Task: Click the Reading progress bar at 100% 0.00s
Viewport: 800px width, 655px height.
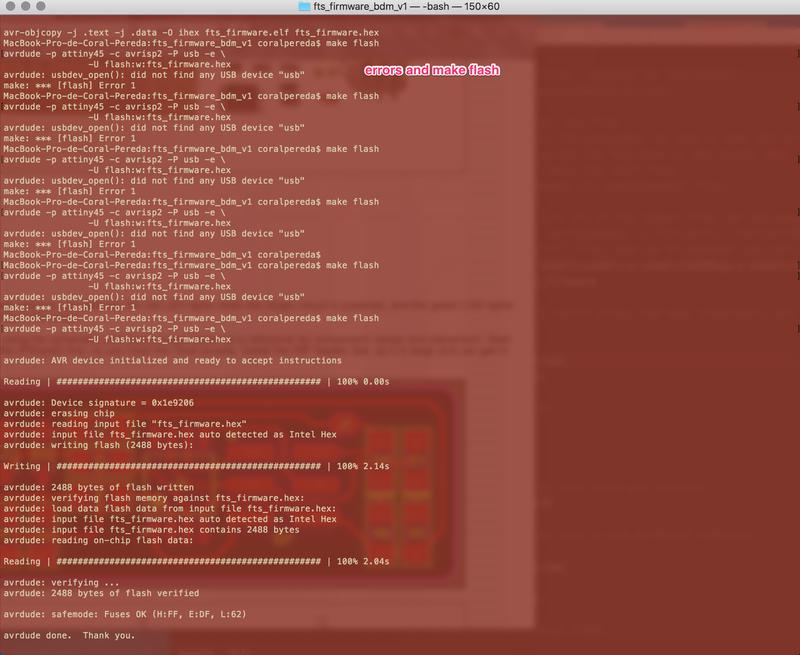Action: [196, 382]
